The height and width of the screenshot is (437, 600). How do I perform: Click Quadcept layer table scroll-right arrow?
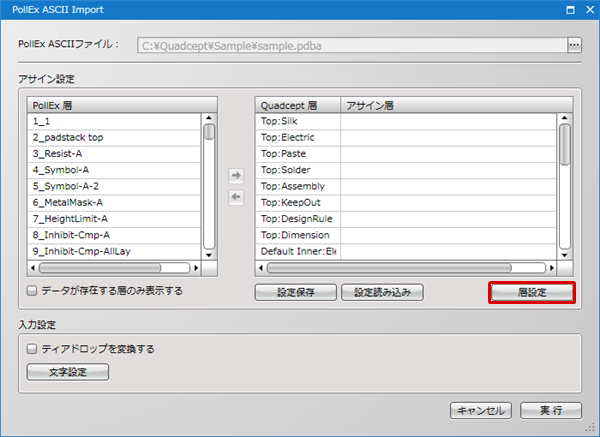click(x=552, y=268)
